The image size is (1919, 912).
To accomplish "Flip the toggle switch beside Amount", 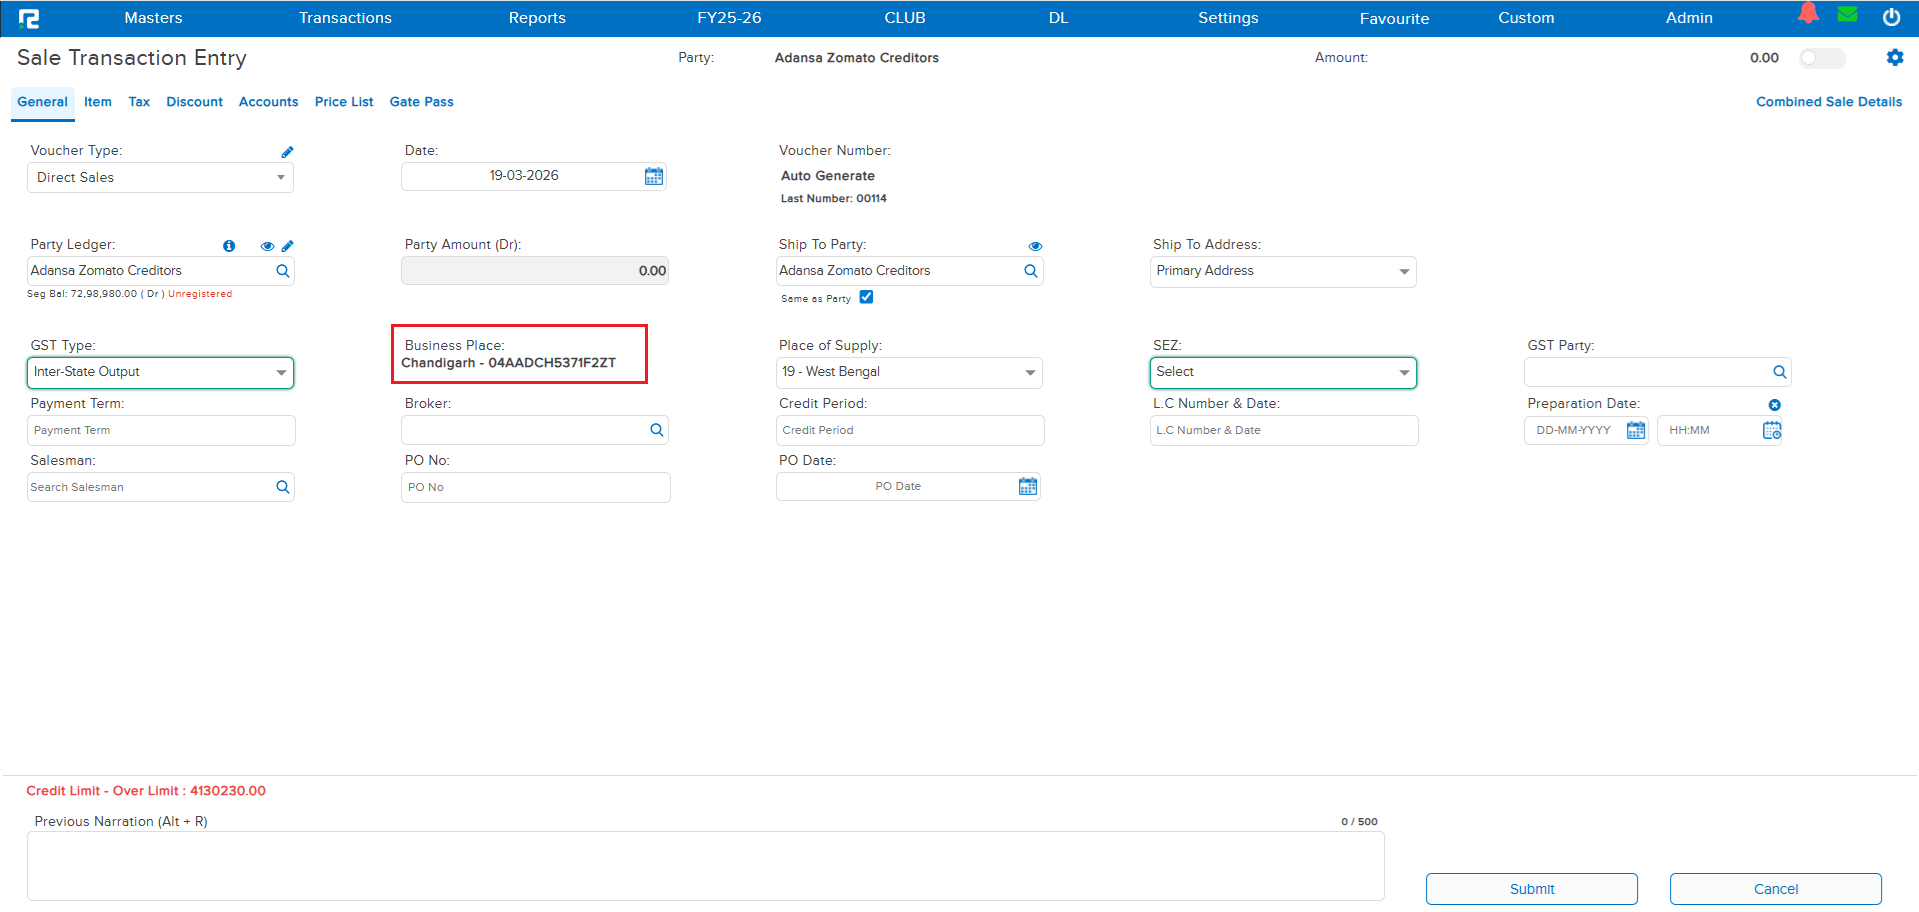I will tap(1822, 58).
